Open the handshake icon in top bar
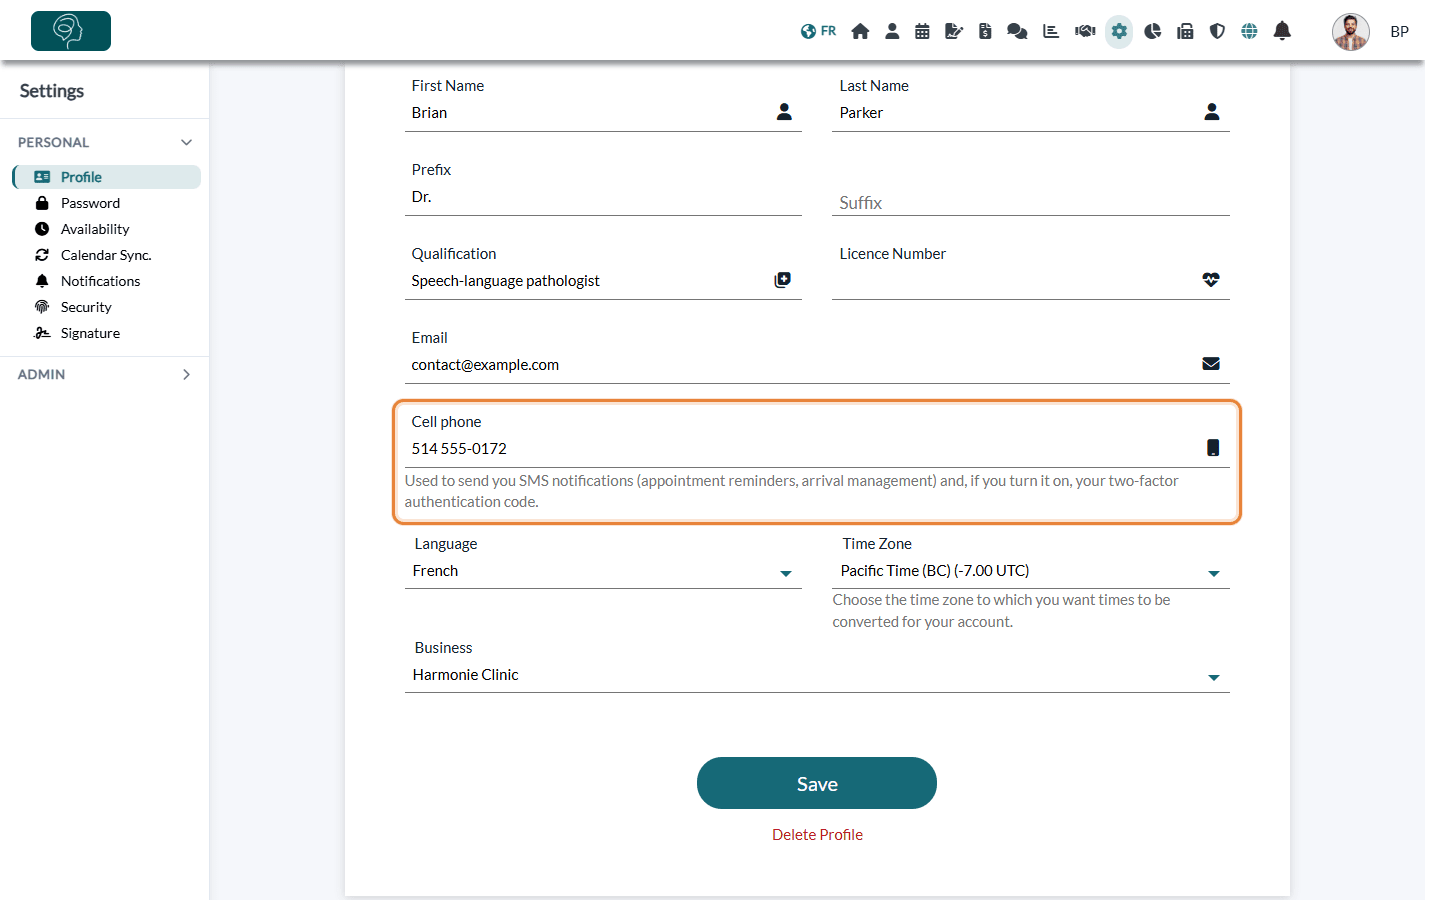 [1085, 31]
